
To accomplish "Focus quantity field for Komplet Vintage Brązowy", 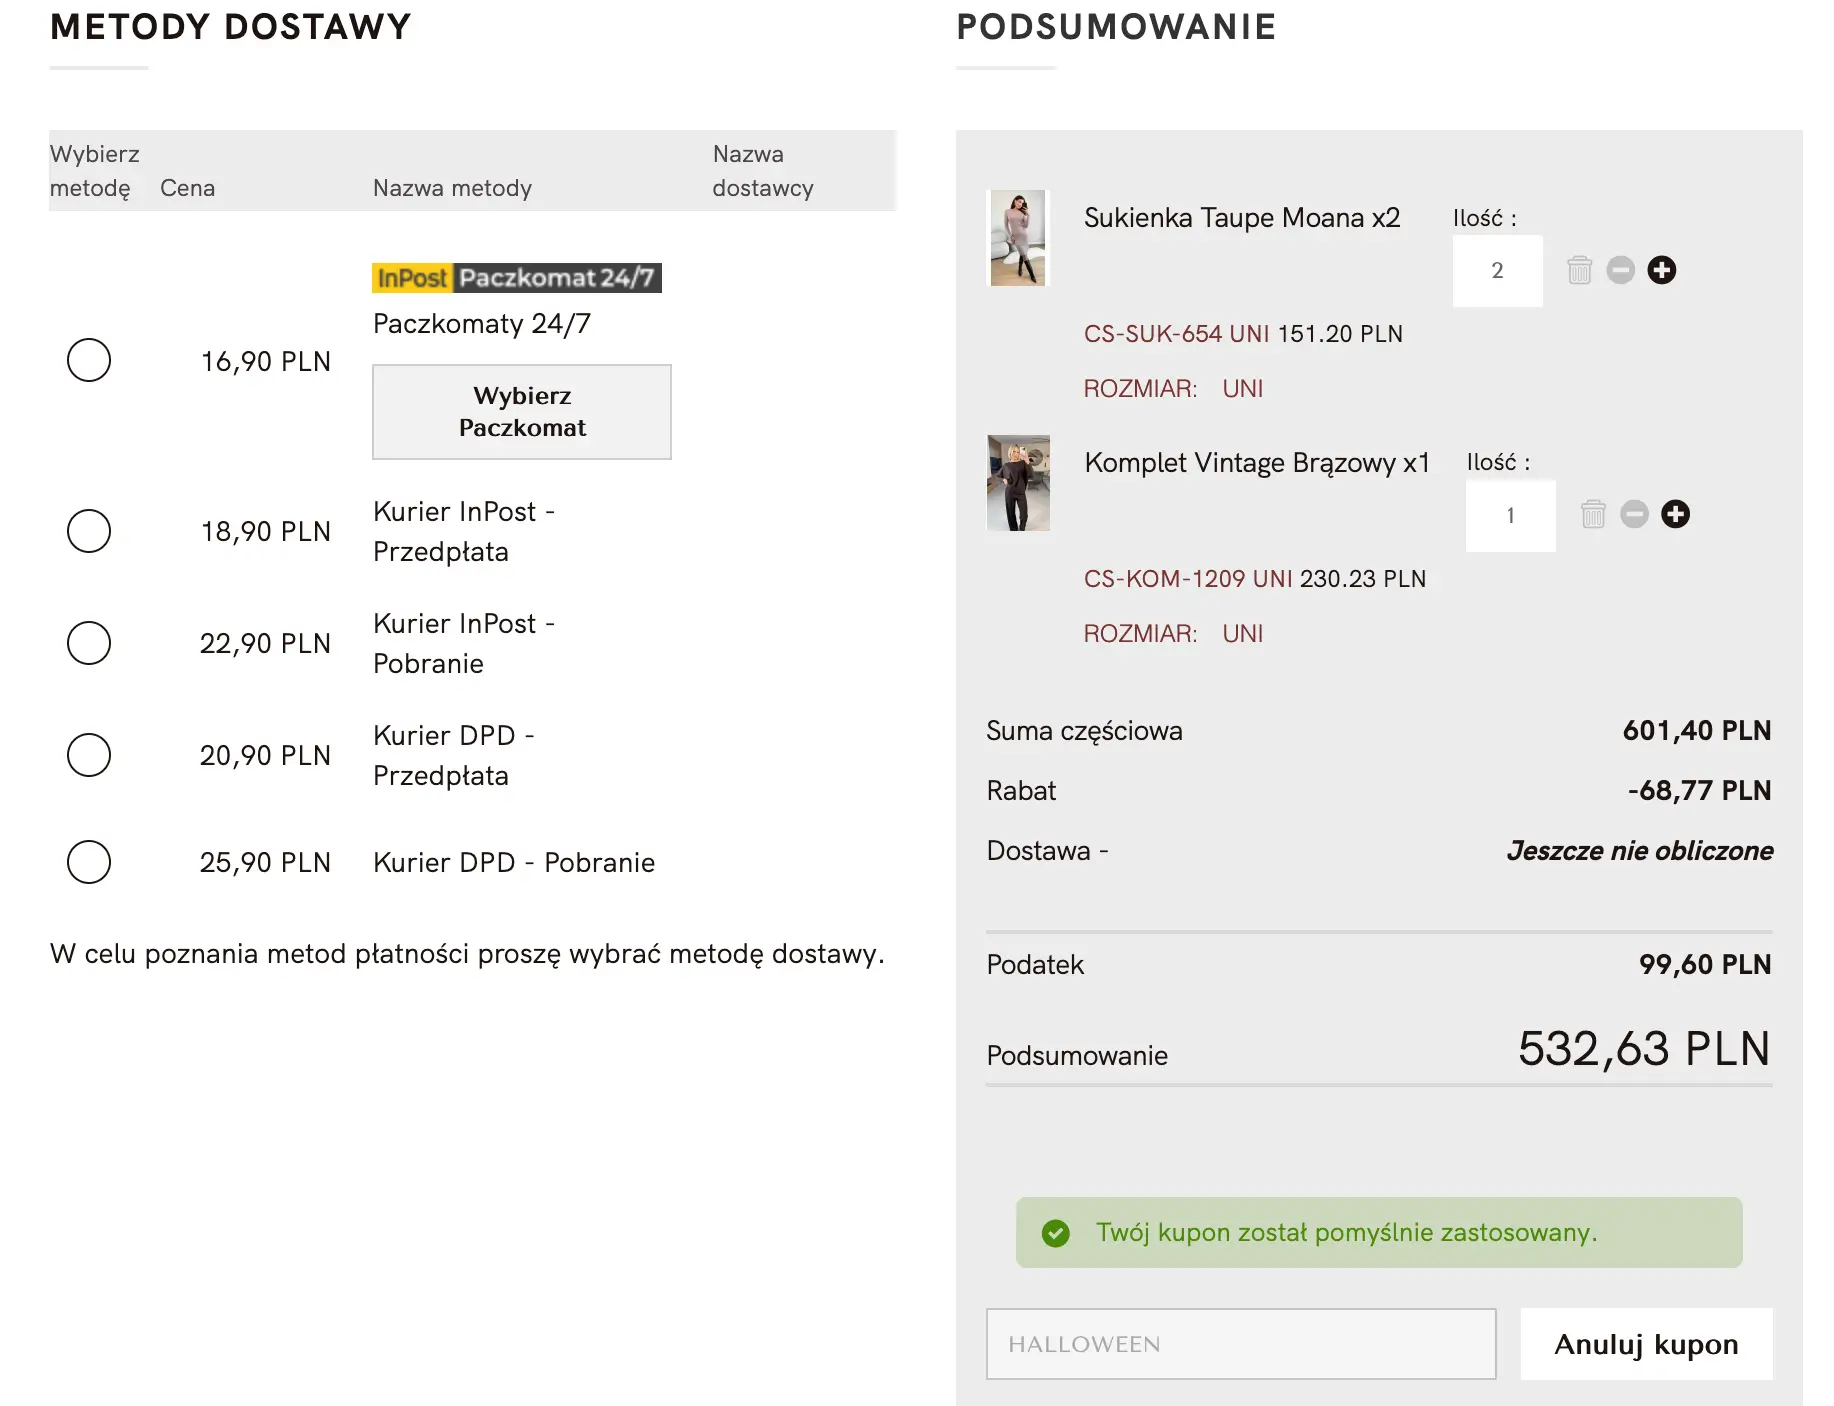I will [1510, 516].
